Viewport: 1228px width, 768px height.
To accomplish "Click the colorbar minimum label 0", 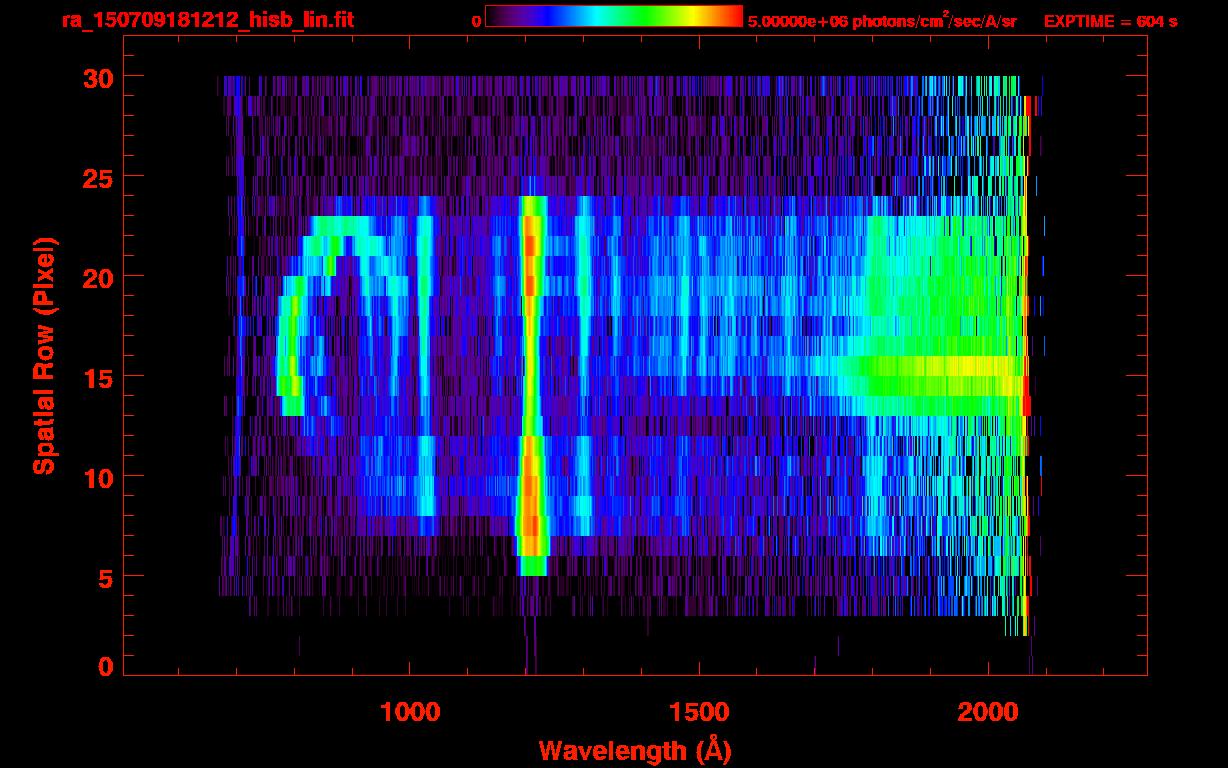I will coord(476,21).
